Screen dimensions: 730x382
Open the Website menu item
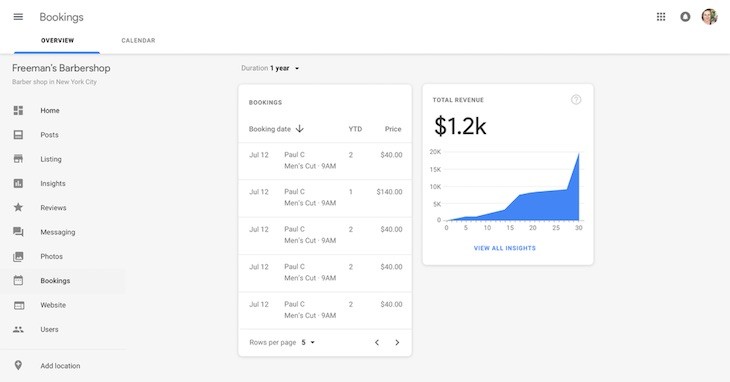pyautogui.click(x=53, y=305)
